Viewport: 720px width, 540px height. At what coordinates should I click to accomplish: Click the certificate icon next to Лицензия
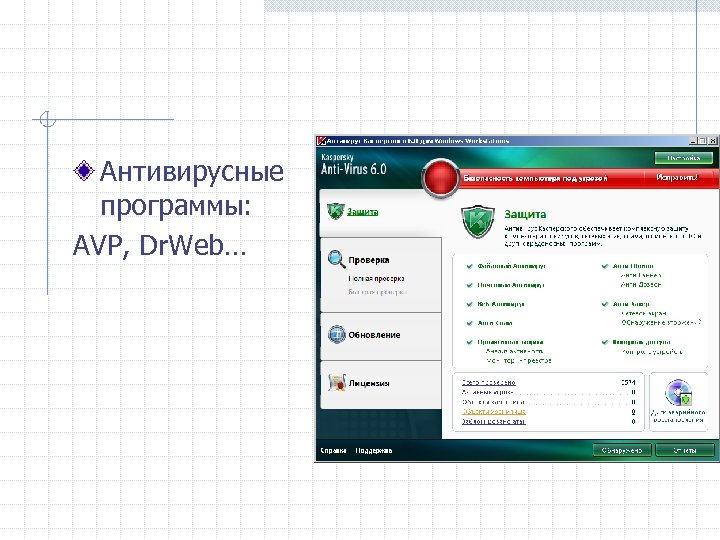point(337,382)
